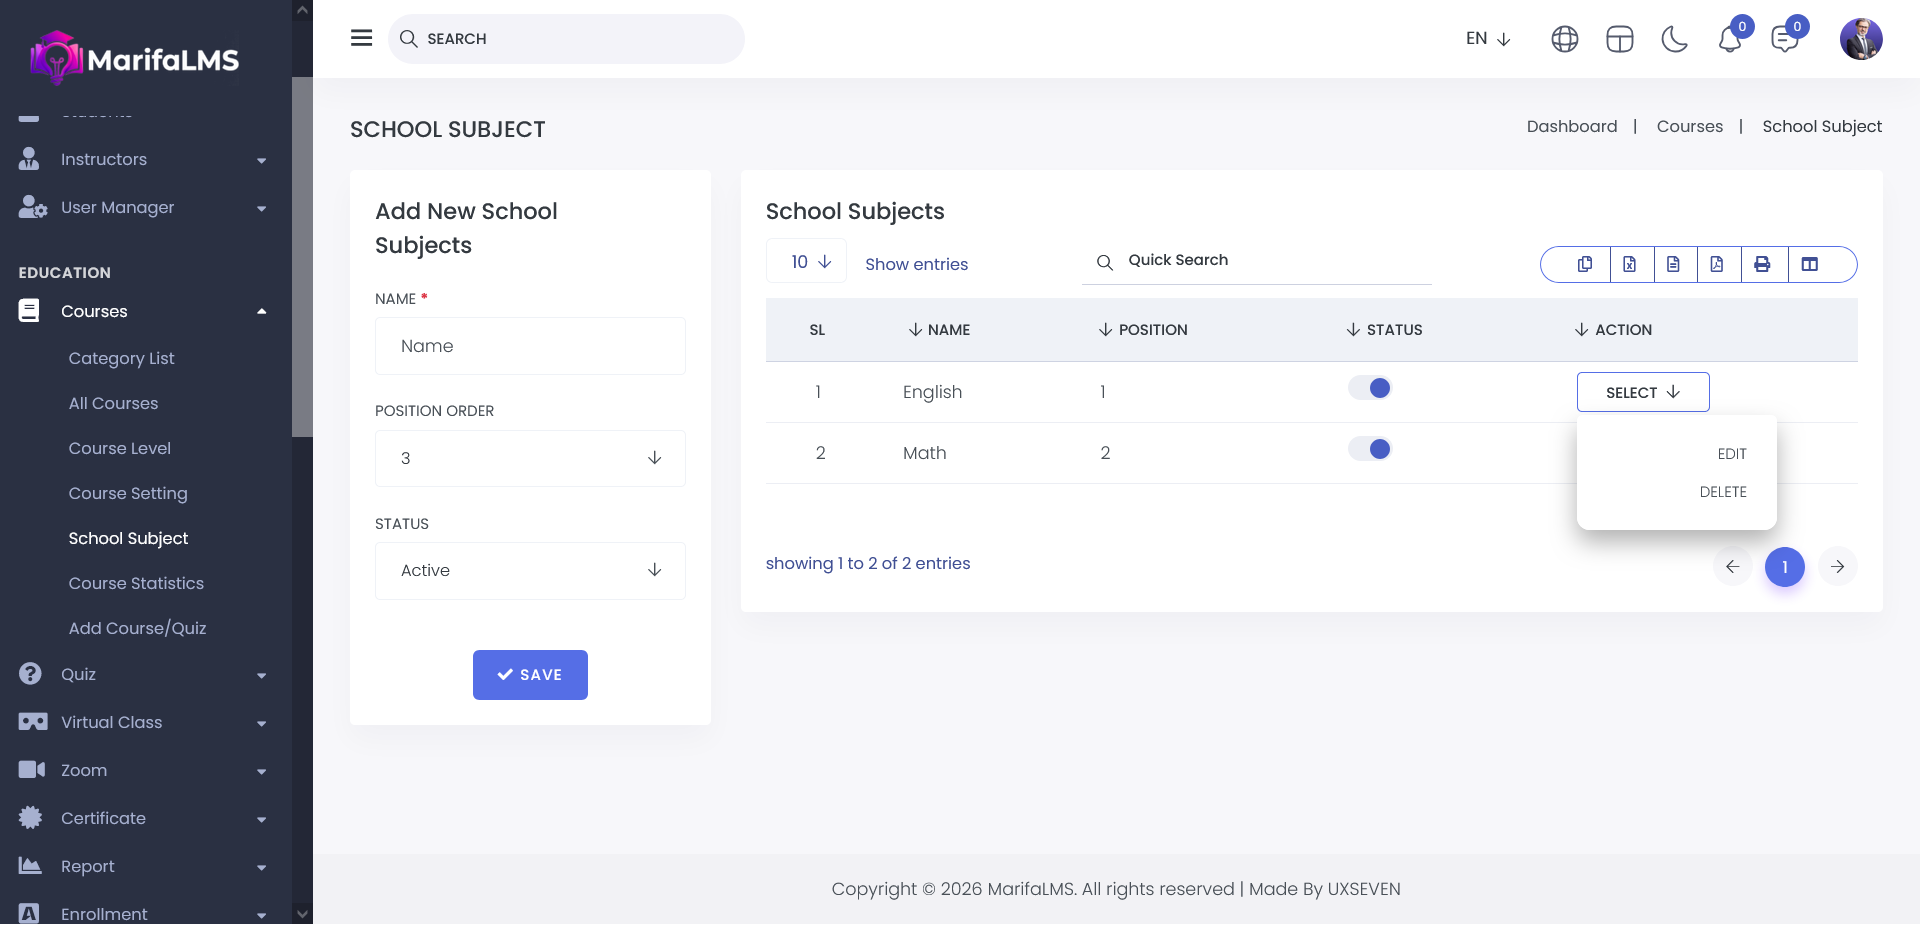
Task: Choose Delete from the action menu
Action: coord(1722,492)
